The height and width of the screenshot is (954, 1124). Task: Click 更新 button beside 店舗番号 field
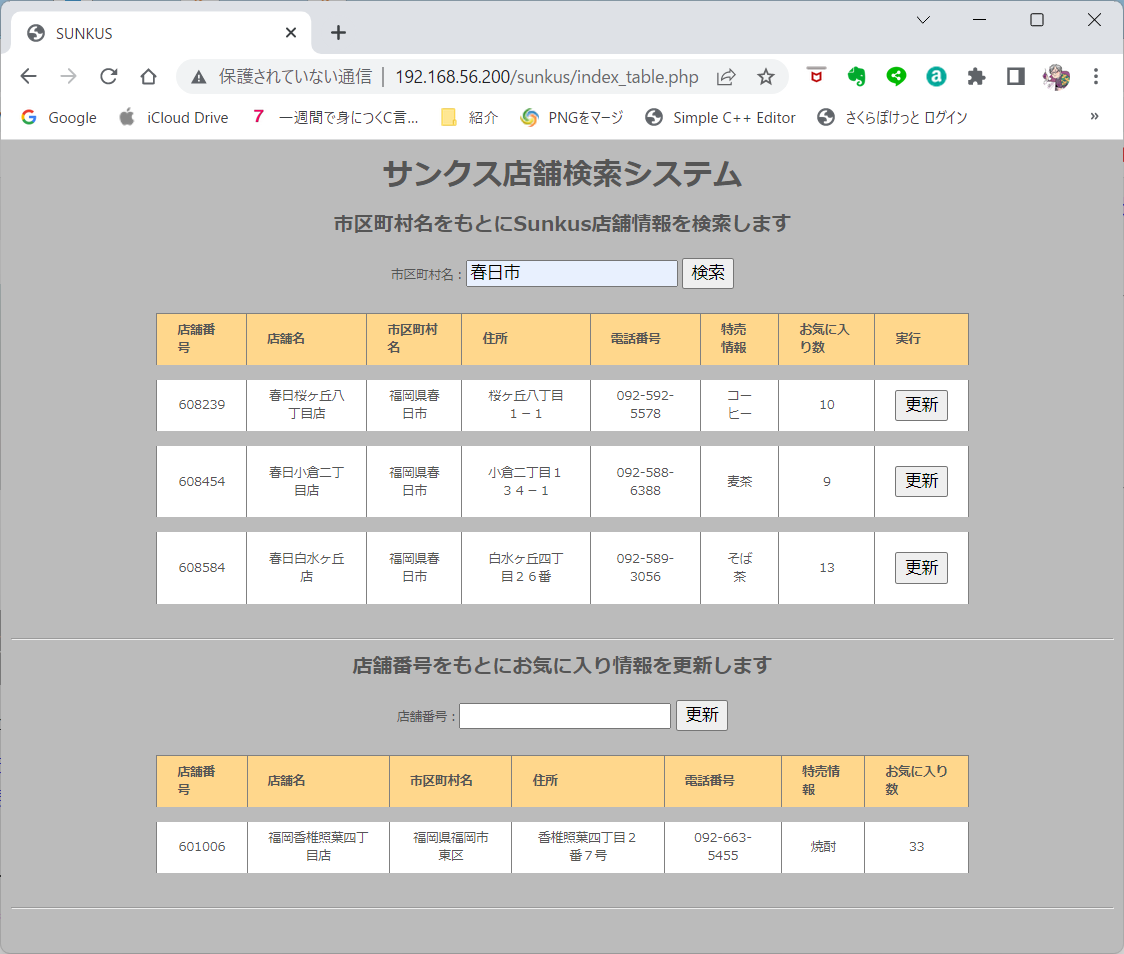702,715
